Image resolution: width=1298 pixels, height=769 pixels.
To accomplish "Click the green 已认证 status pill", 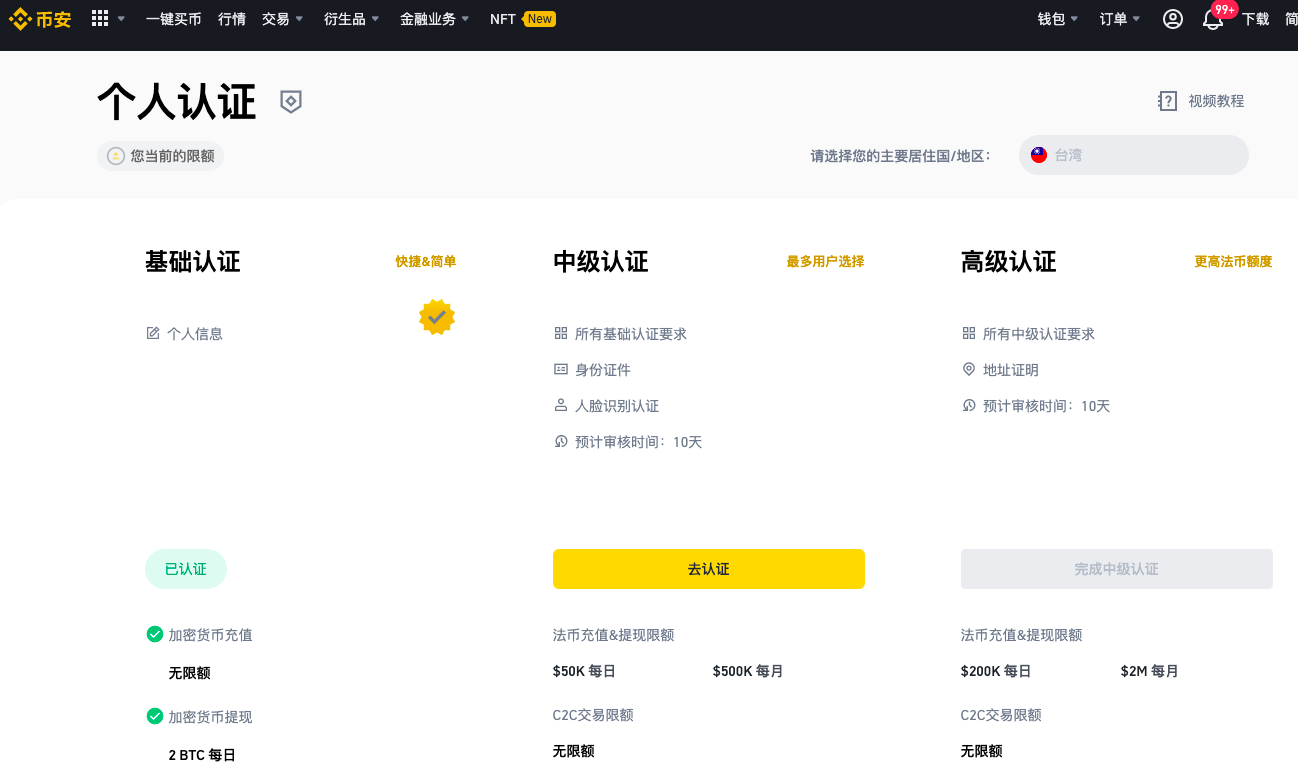I will pos(186,569).
